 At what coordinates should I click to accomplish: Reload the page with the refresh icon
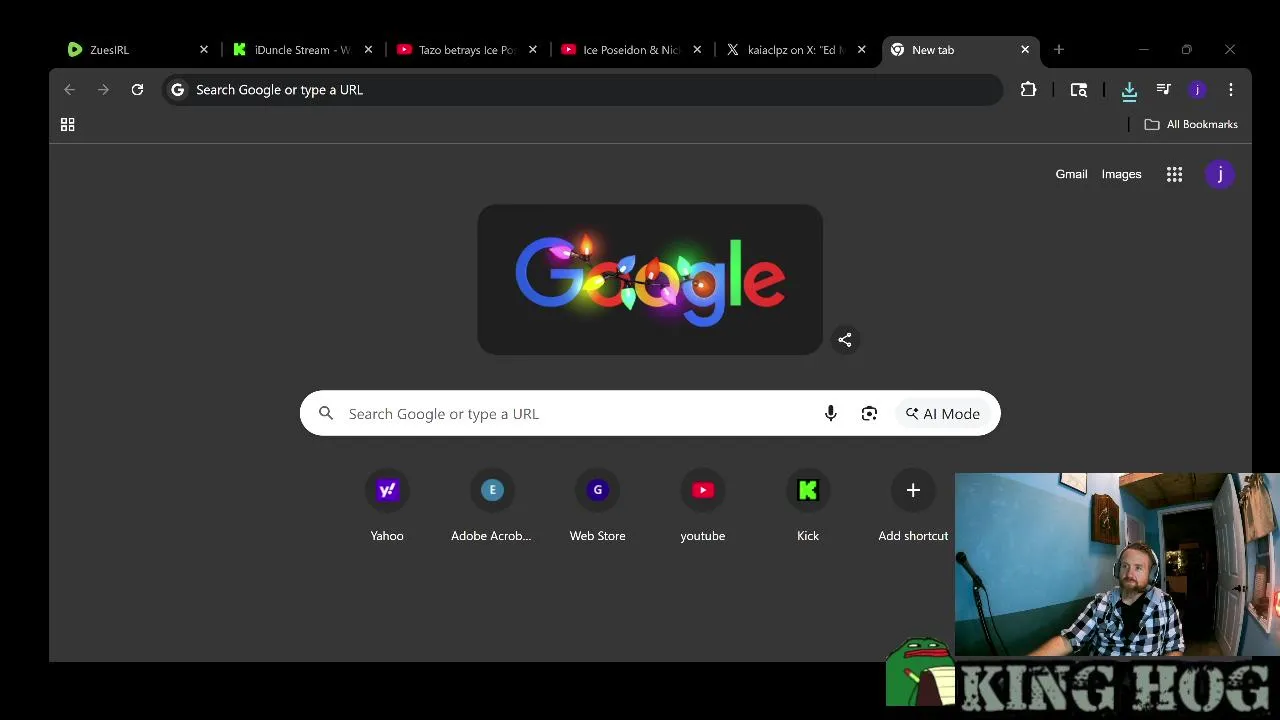[x=137, y=90]
